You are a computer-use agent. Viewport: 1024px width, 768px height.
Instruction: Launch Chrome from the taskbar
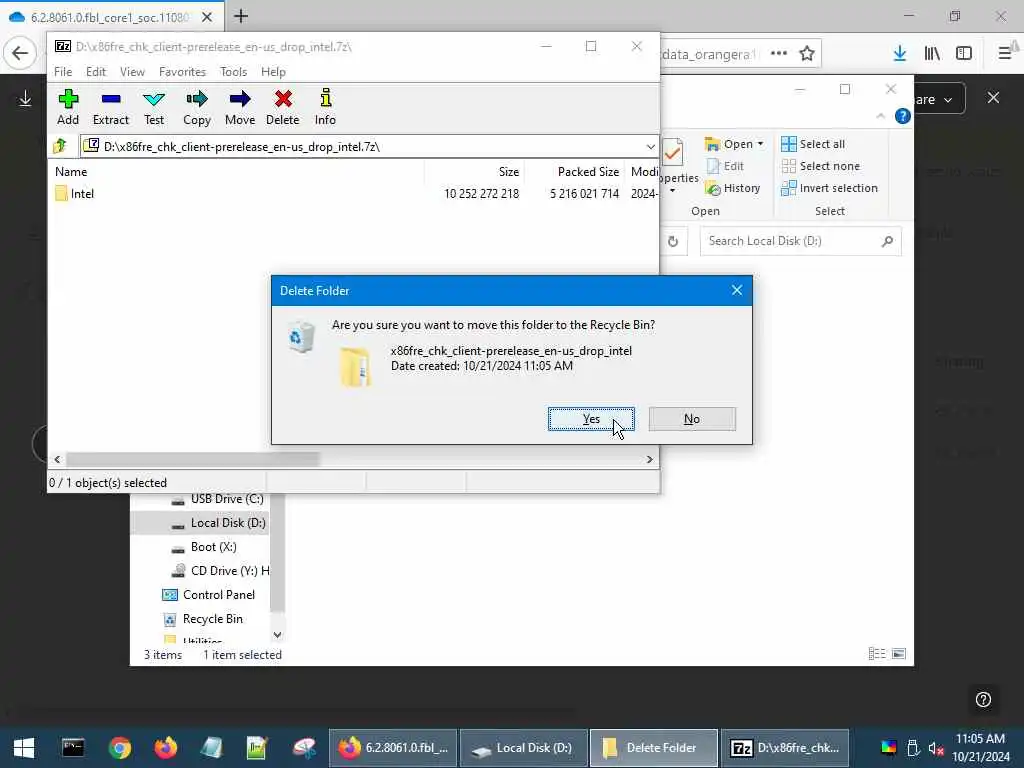click(120, 748)
